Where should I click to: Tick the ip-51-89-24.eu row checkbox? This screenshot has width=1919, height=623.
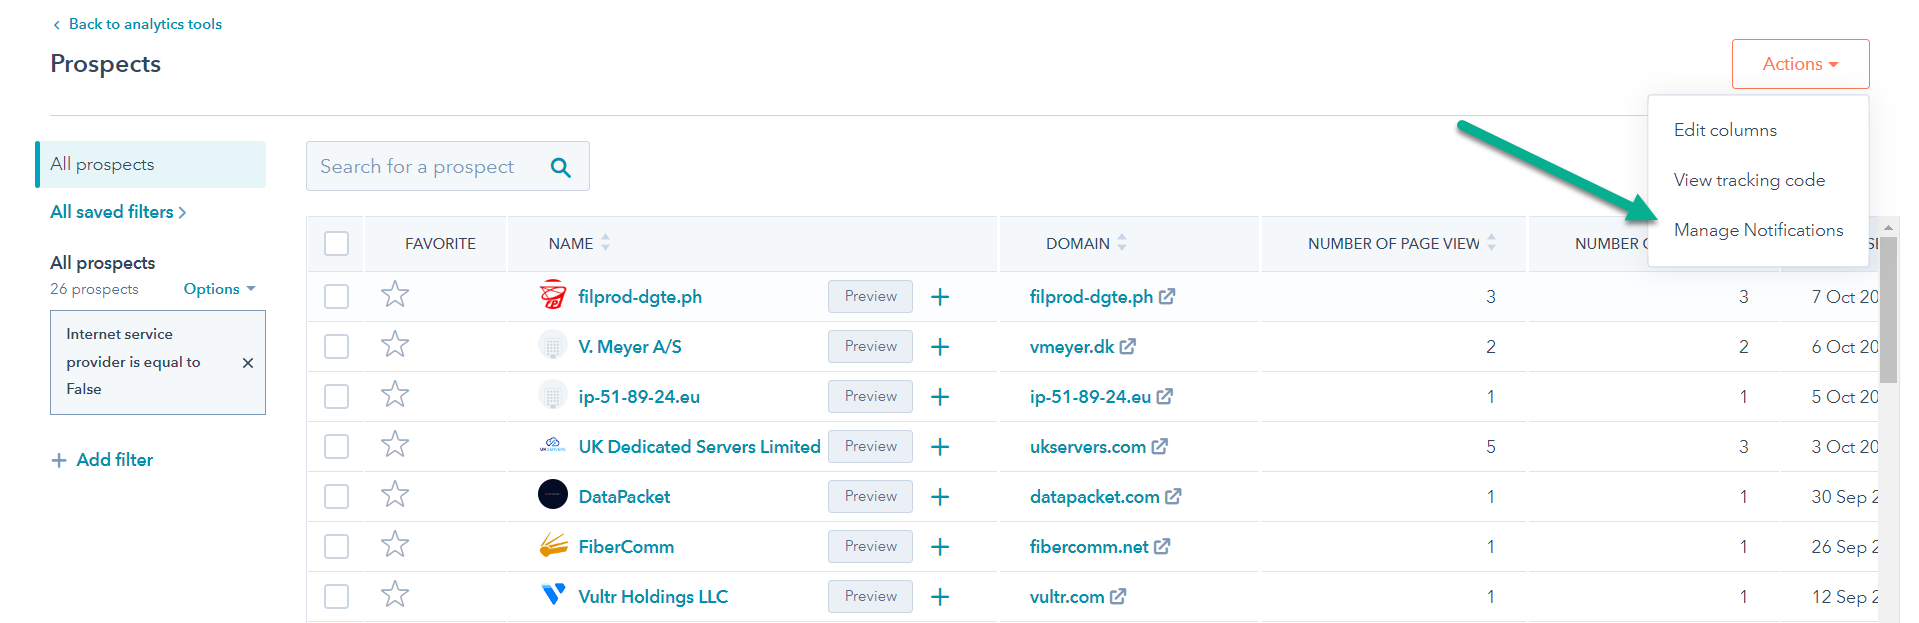click(337, 397)
